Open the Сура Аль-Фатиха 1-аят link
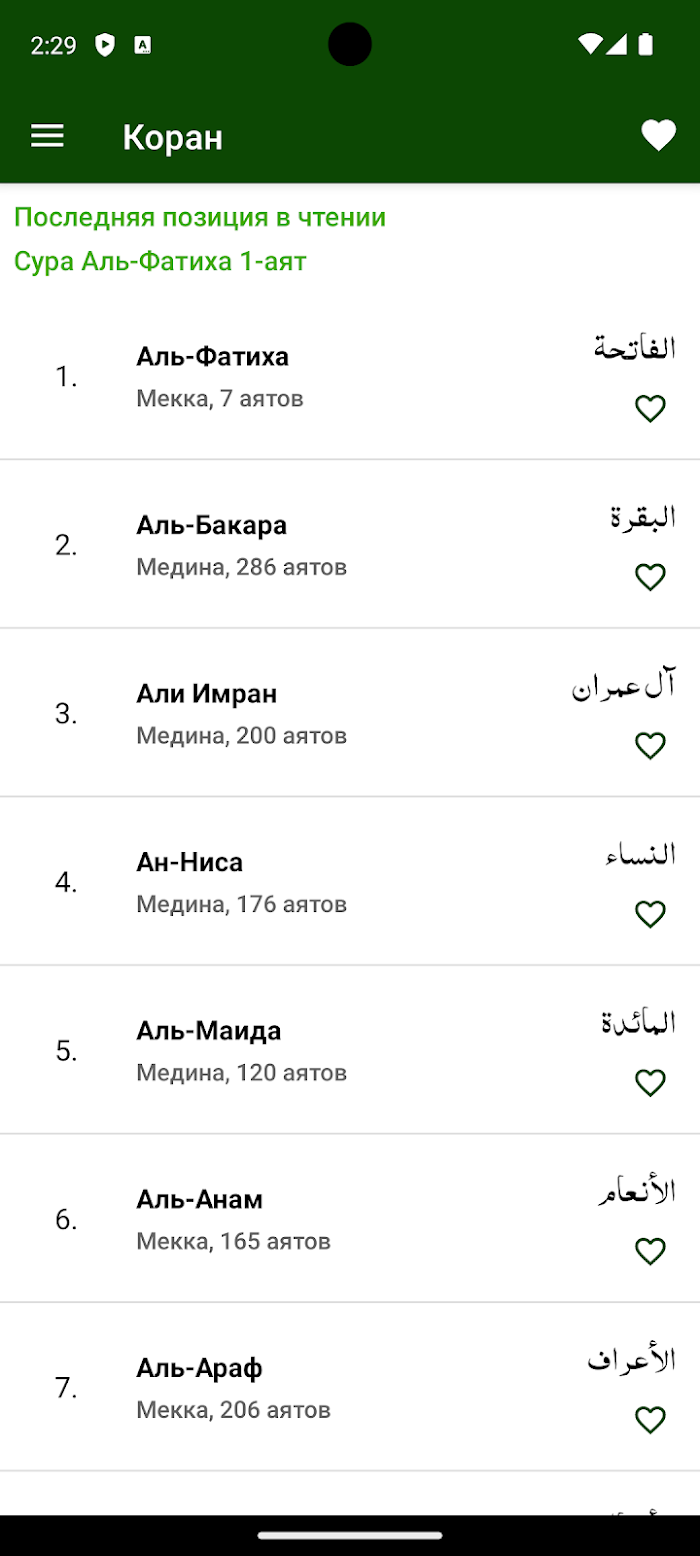 (x=160, y=261)
